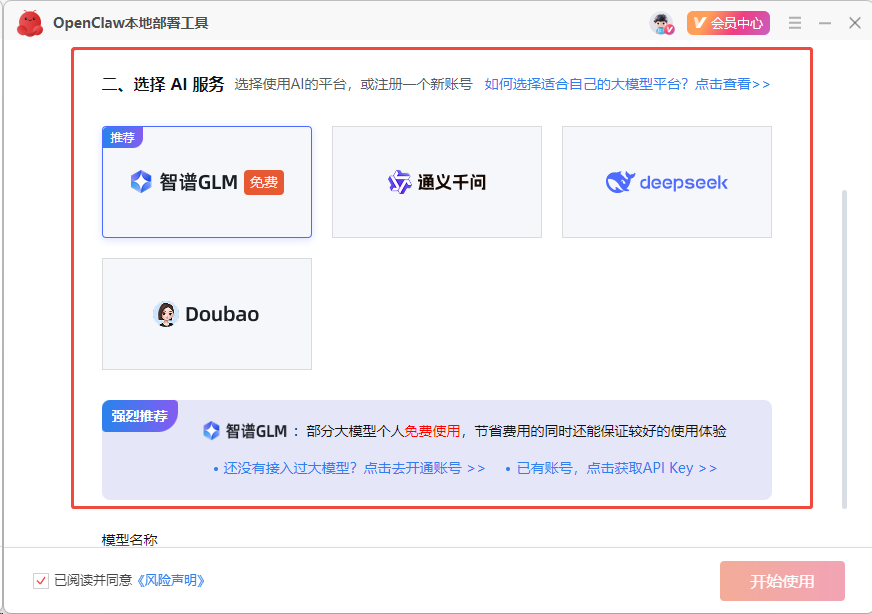This screenshot has height=614, width=872.
Task: Open the 会员中心 membership center
Action: pyautogui.click(x=728, y=22)
